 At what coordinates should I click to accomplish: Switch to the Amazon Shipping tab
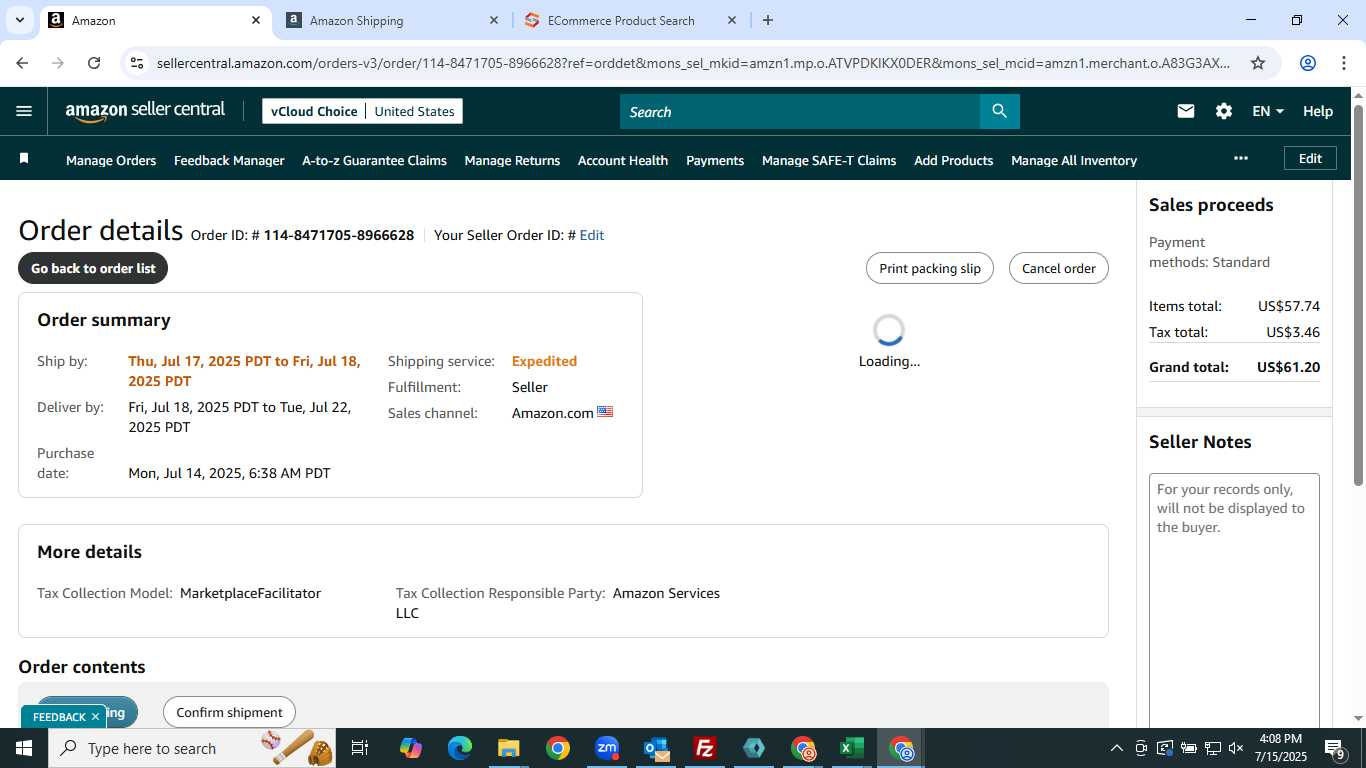point(393,20)
